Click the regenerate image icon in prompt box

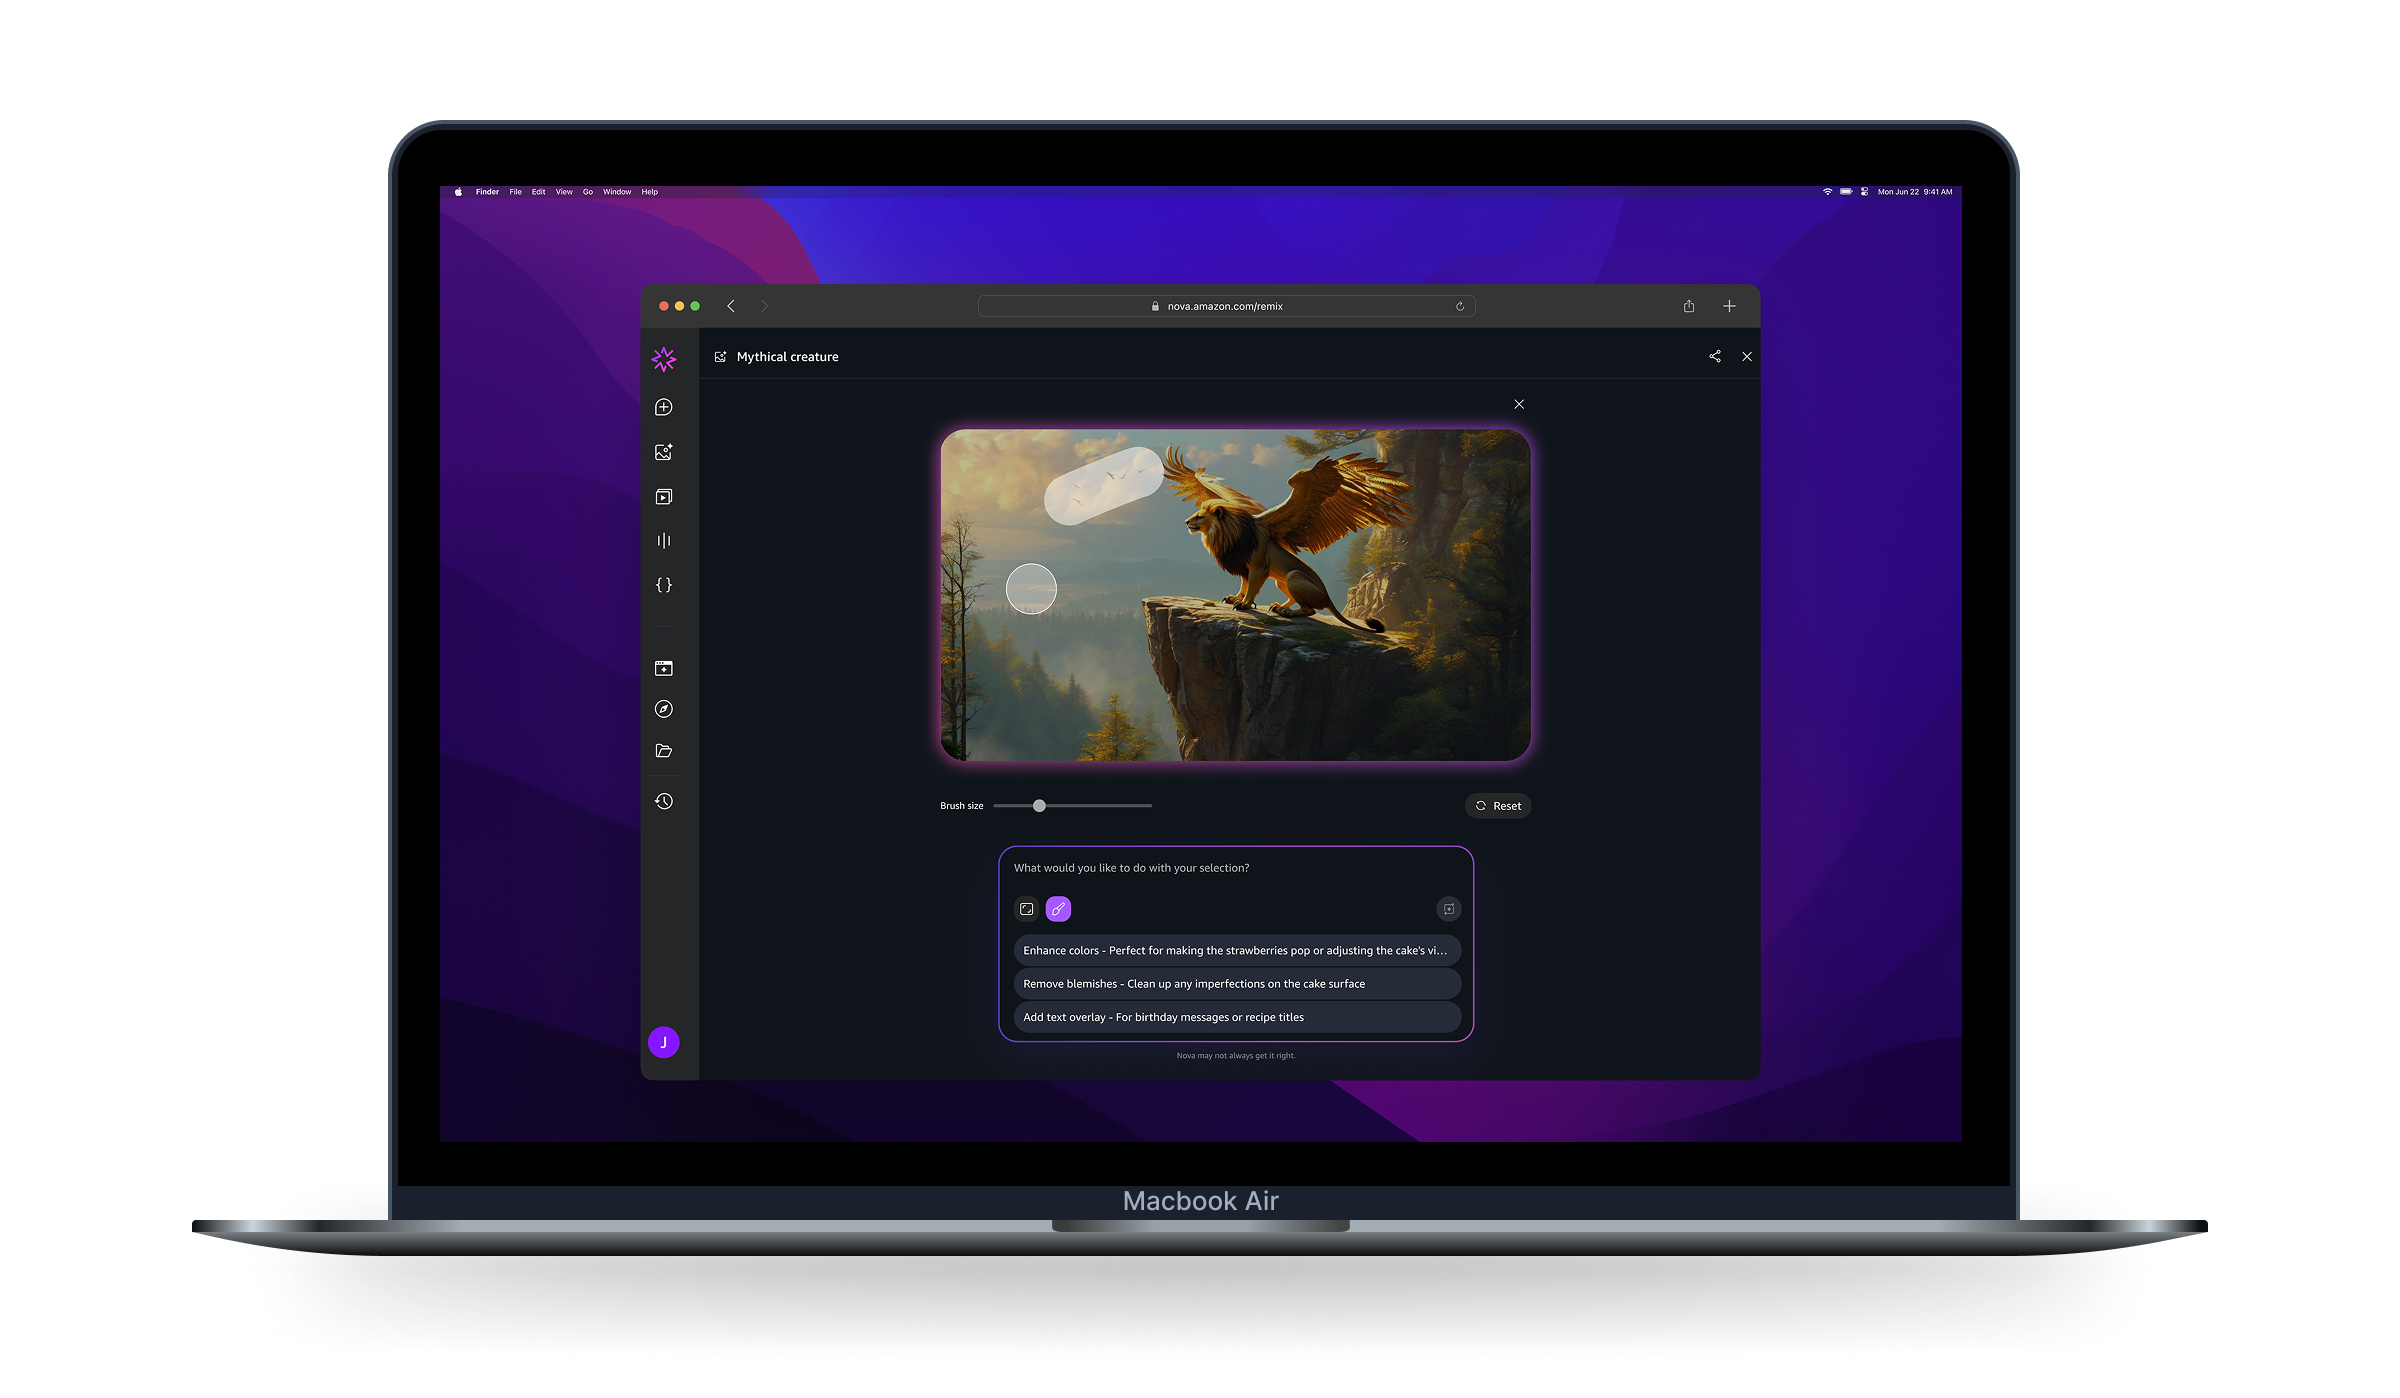tap(1448, 909)
